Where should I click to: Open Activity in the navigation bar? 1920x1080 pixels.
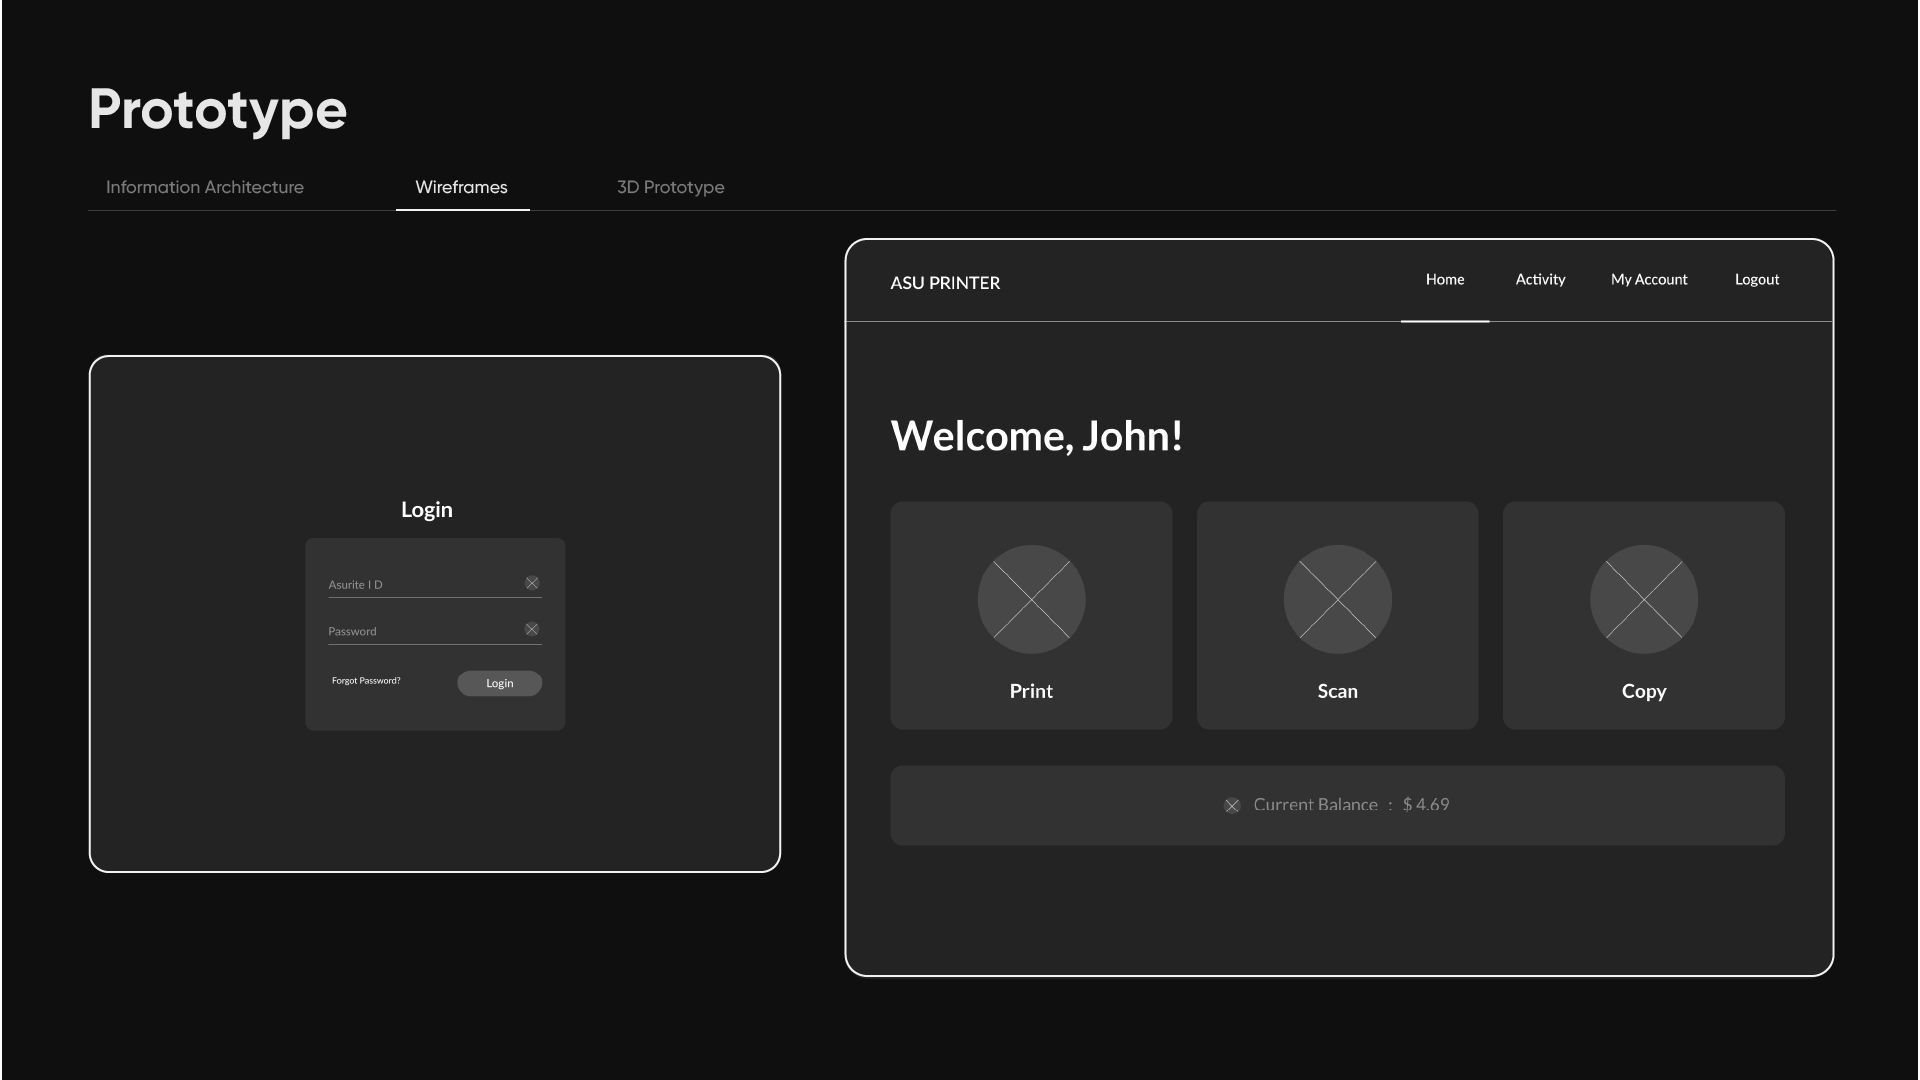coord(1540,280)
